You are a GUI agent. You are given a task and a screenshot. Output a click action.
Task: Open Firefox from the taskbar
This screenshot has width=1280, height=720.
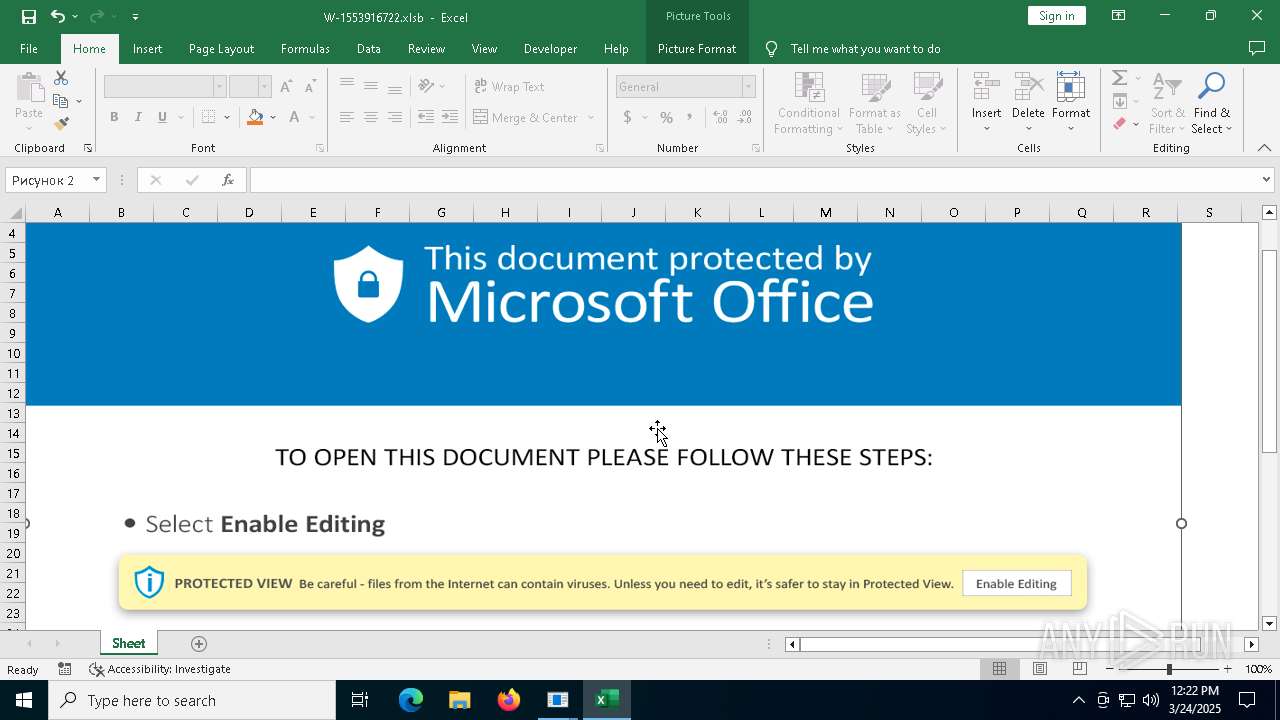coord(509,700)
